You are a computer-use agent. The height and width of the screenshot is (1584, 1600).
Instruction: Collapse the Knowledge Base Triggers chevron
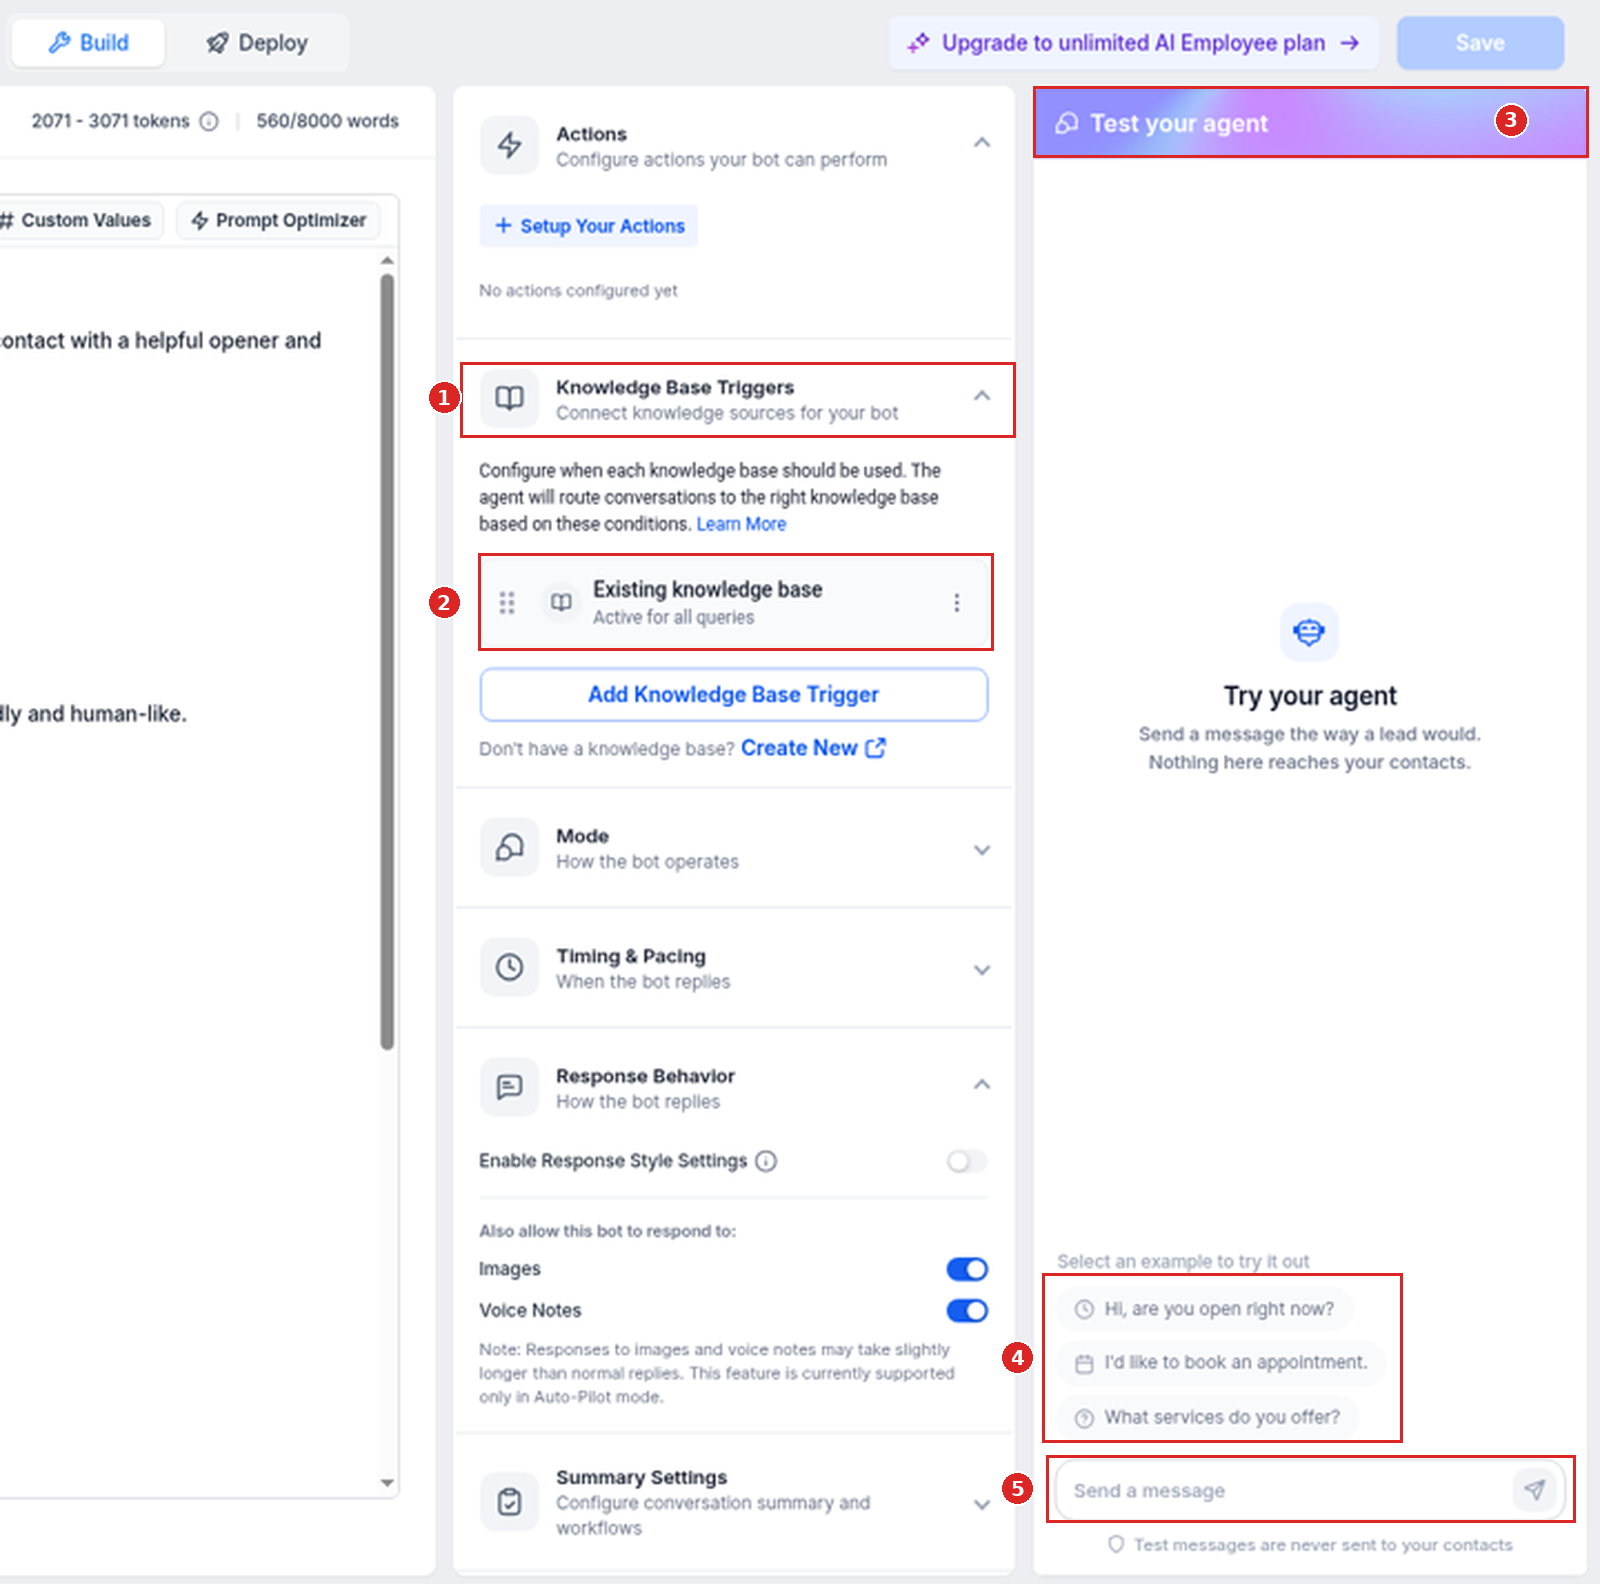pyautogui.click(x=982, y=396)
